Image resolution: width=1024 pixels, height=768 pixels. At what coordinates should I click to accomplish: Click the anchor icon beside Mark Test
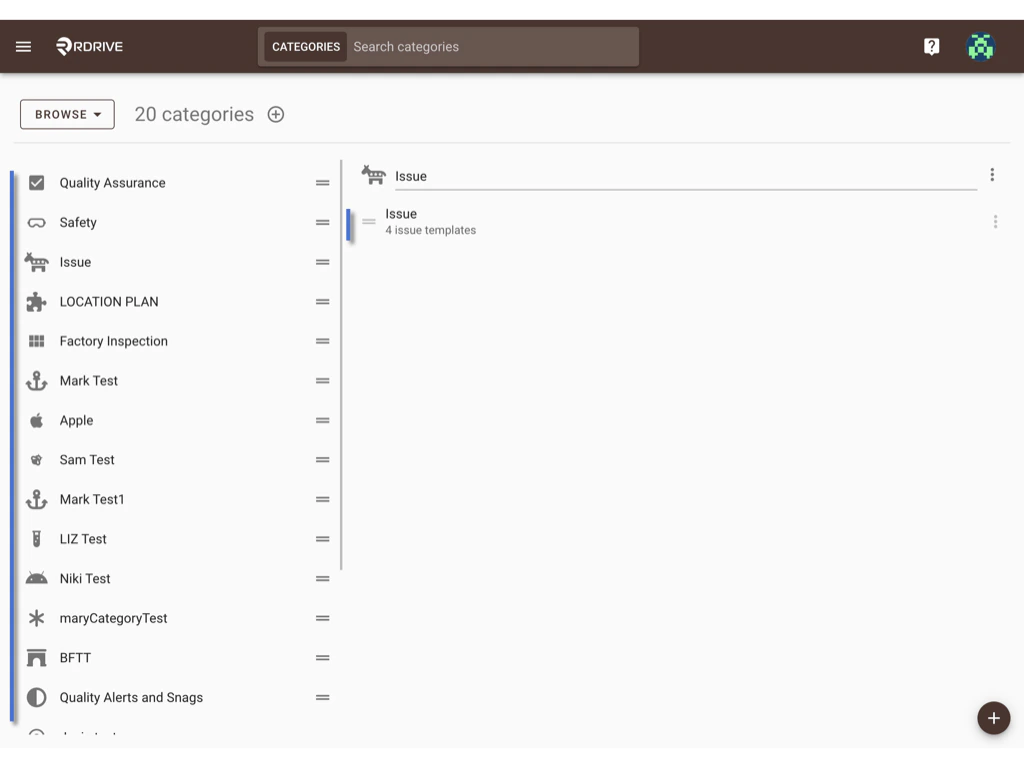(x=36, y=380)
